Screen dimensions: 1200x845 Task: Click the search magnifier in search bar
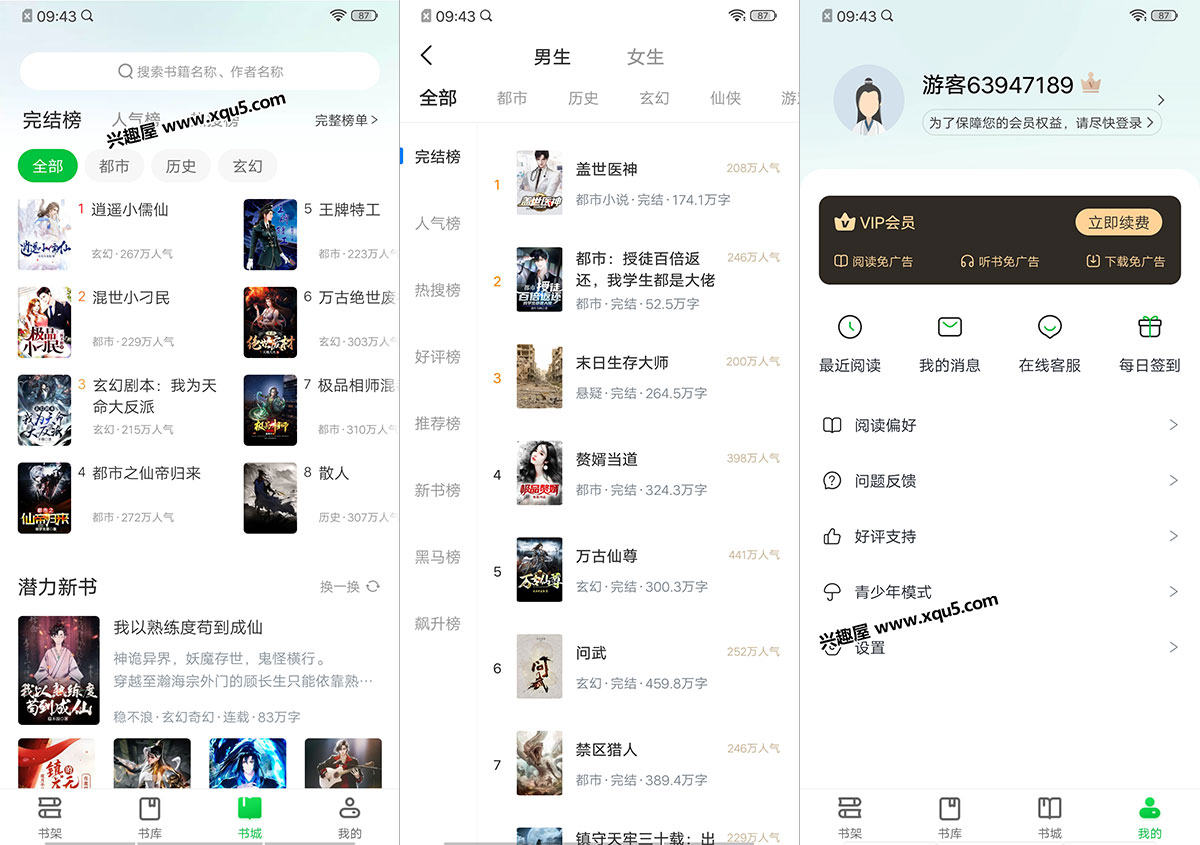(126, 71)
